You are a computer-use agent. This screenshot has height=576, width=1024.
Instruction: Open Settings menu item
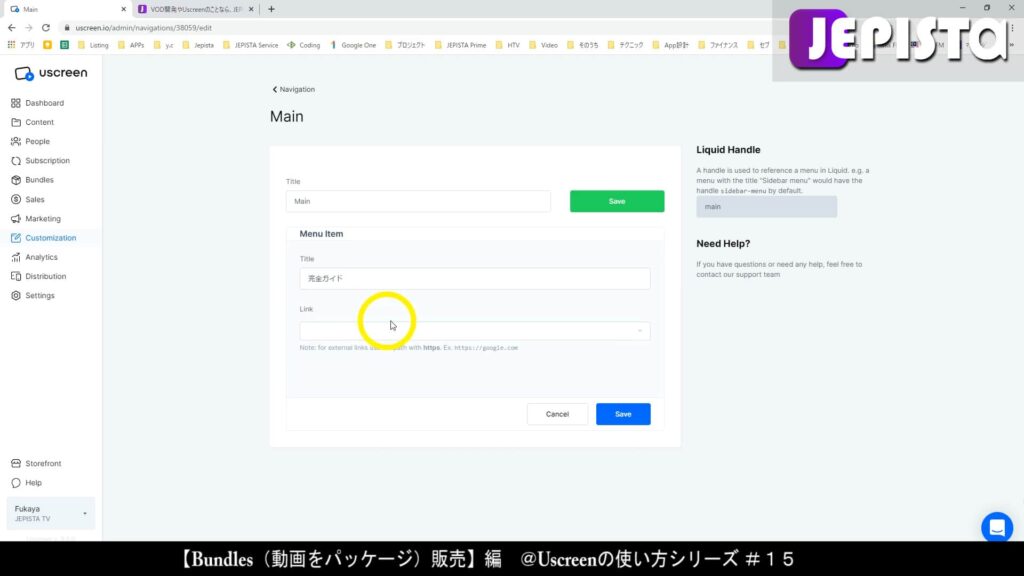tap(40, 296)
